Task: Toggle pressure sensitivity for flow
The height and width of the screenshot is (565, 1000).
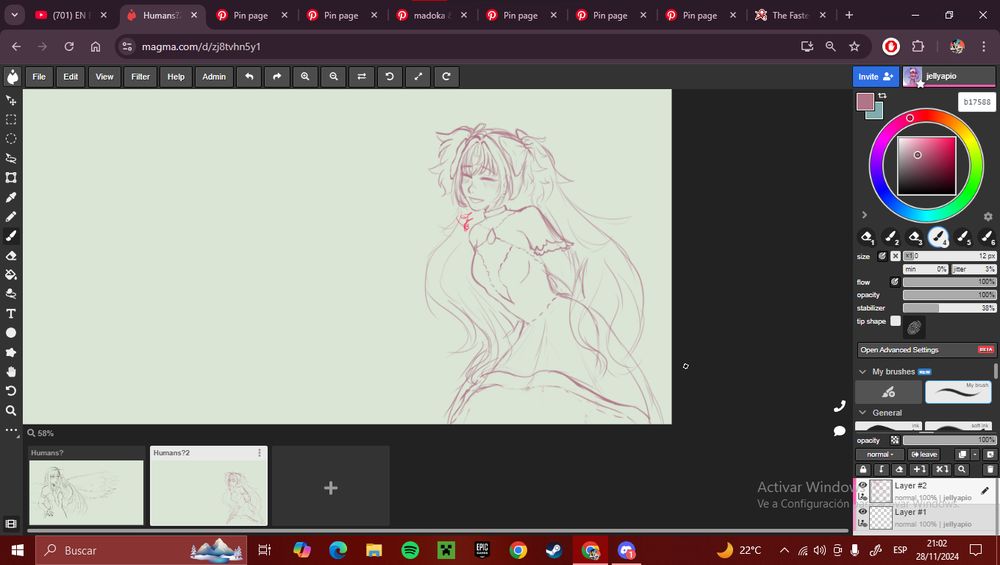Action: (x=895, y=282)
